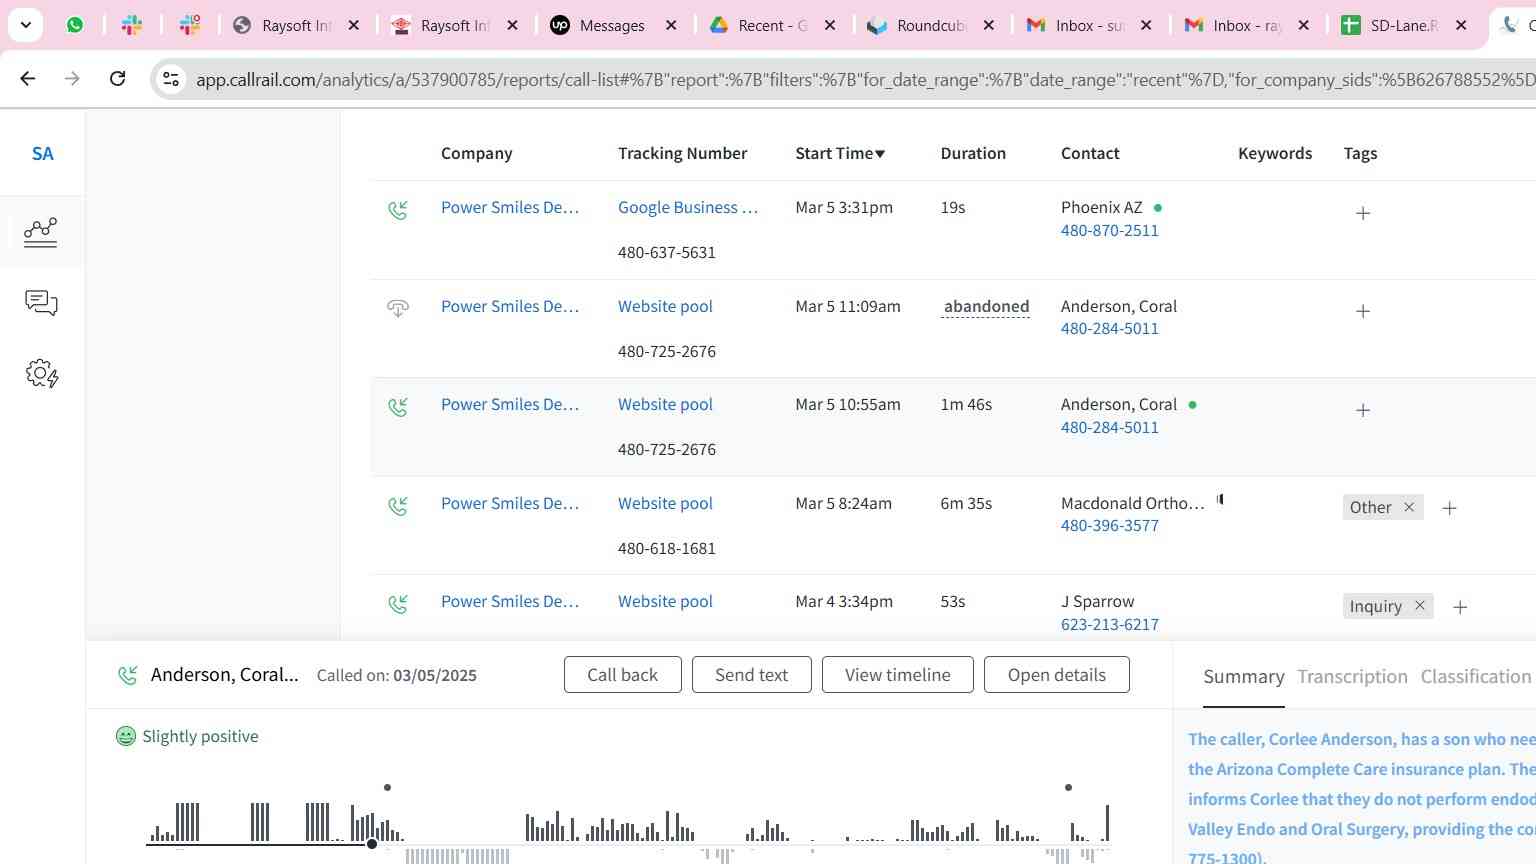Click the Duration column header
Viewport: 1536px width, 864px height.
pyautogui.click(x=973, y=153)
